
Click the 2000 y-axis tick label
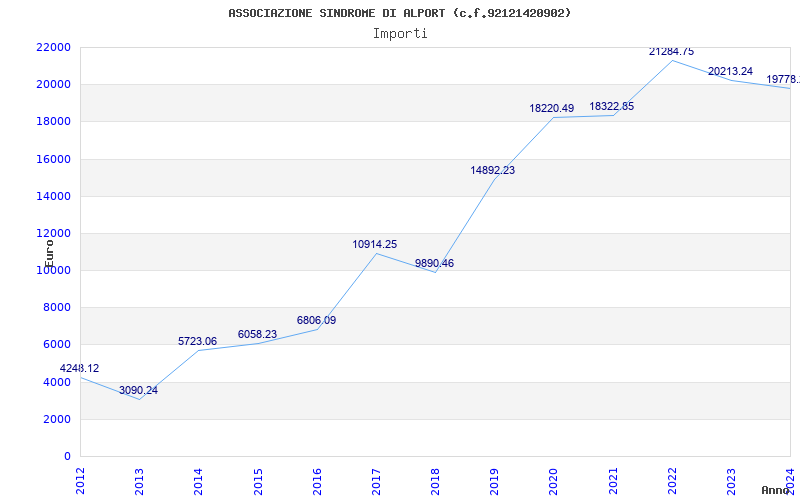pyautogui.click(x=57, y=419)
